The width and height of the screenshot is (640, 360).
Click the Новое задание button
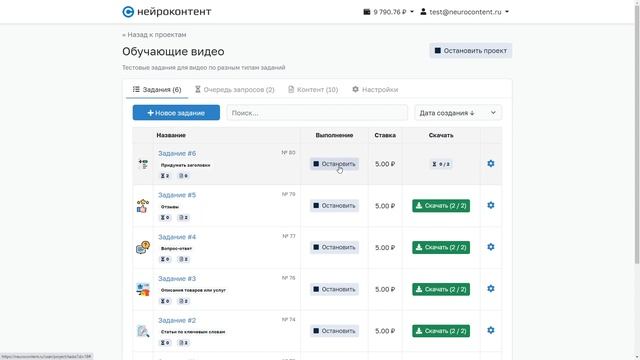pos(176,113)
